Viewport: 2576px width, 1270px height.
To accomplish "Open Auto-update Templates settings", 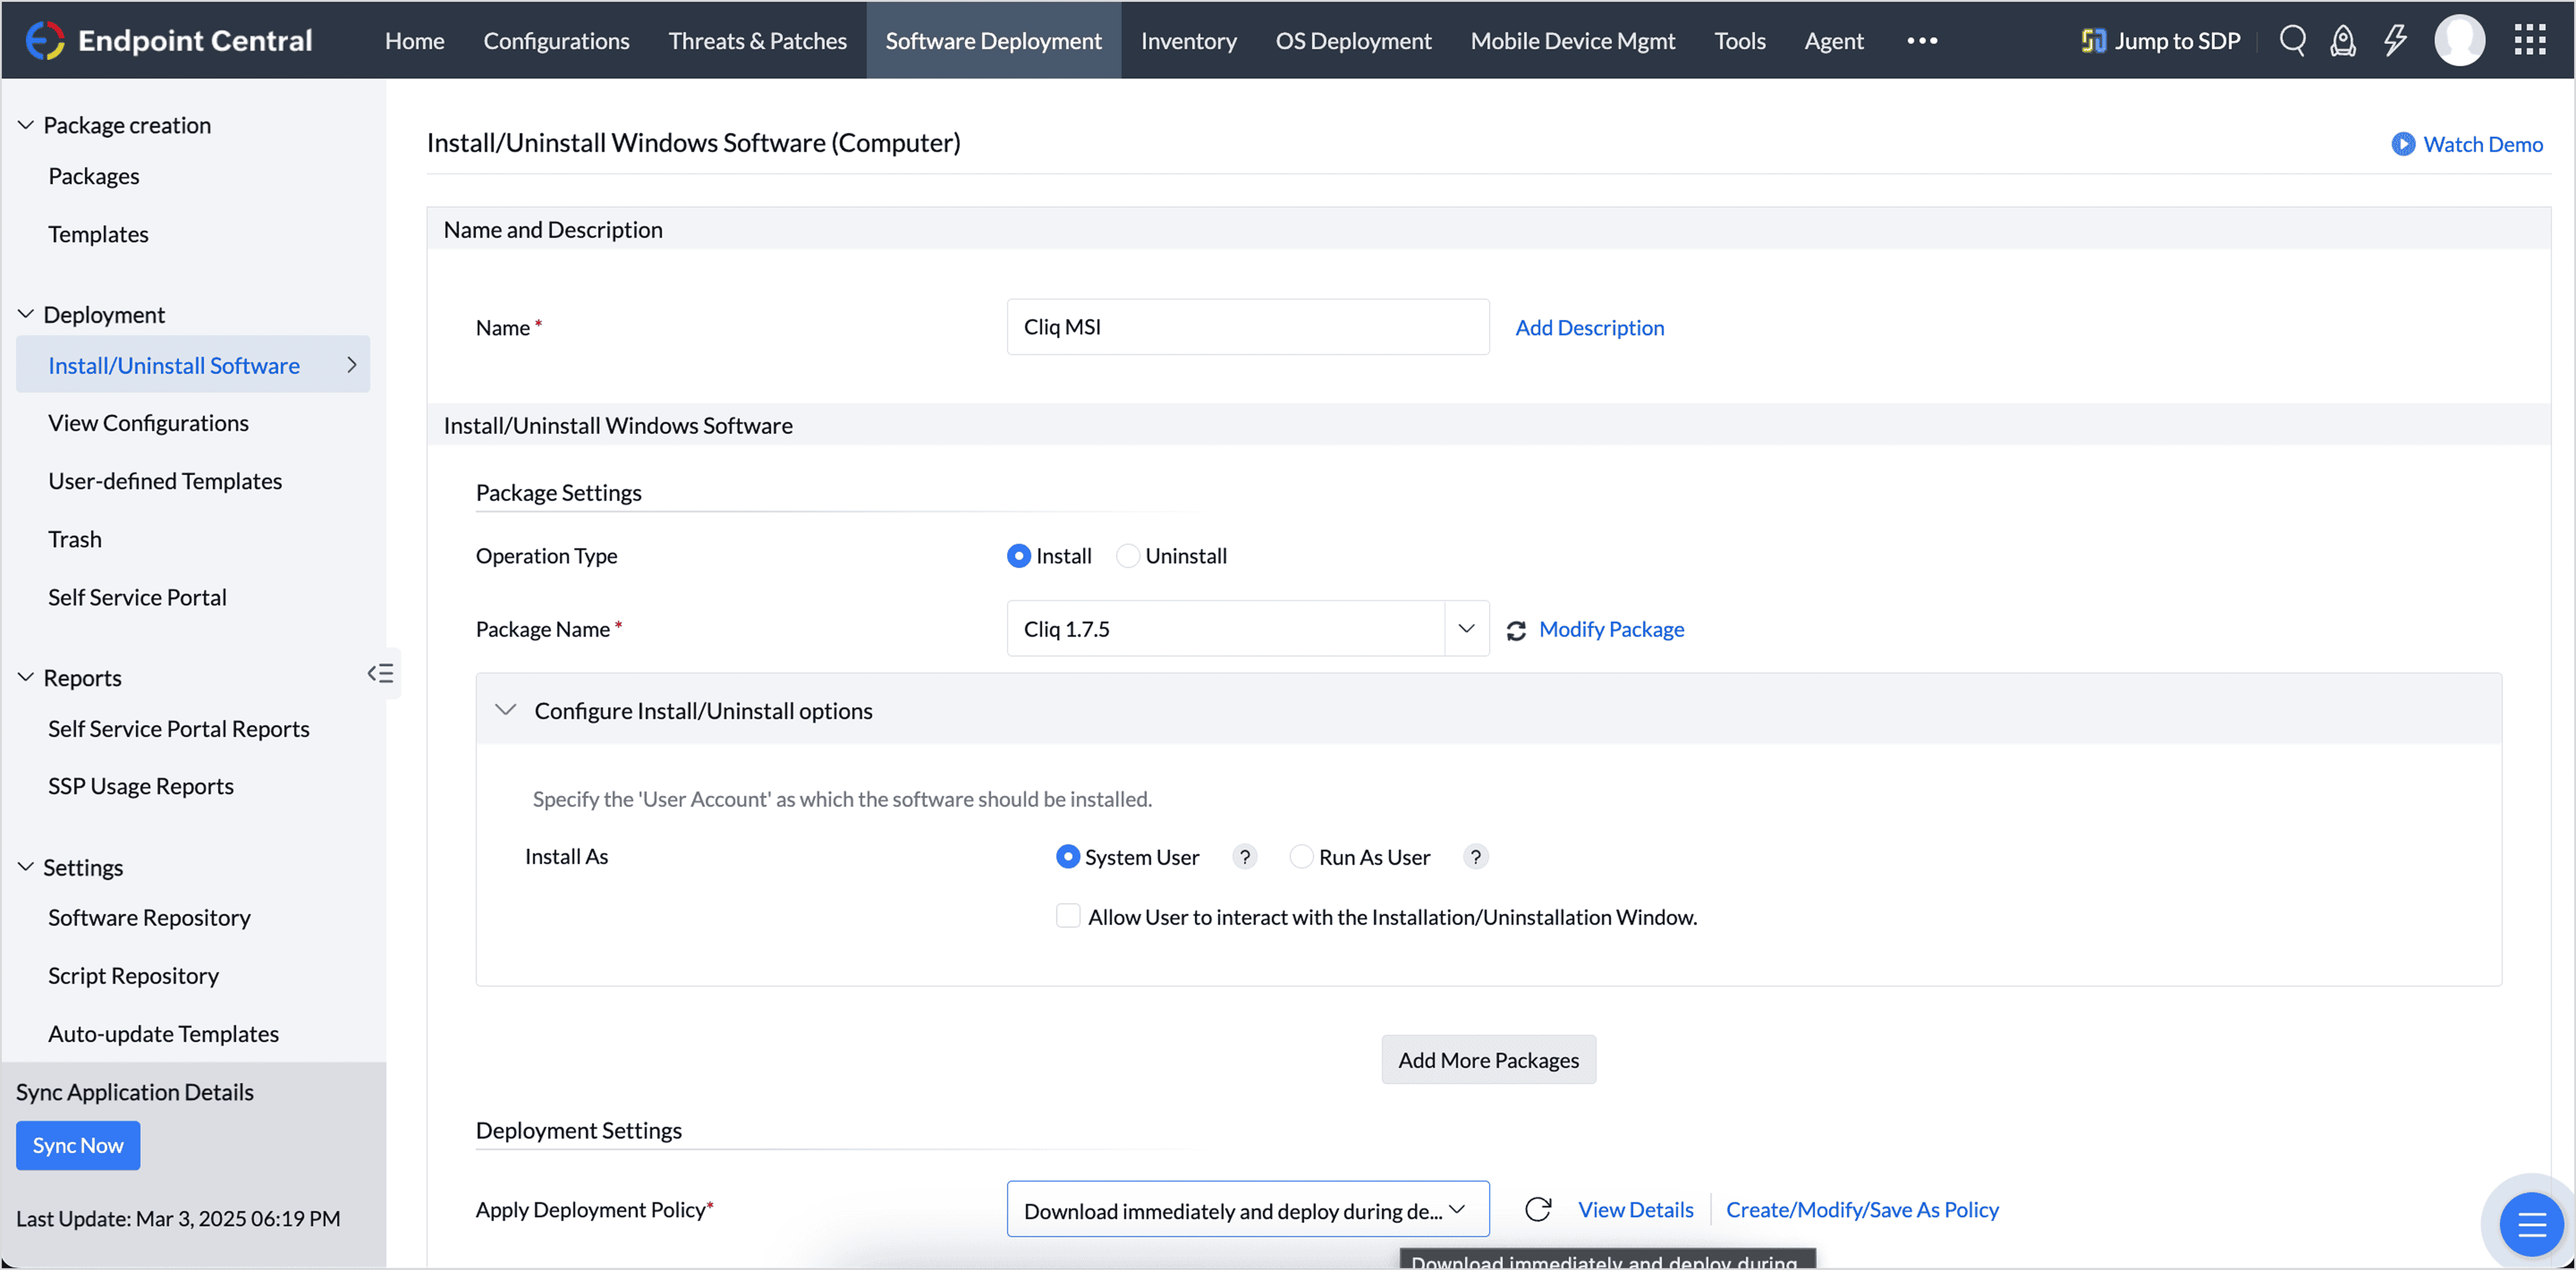I will pos(163,1034).
